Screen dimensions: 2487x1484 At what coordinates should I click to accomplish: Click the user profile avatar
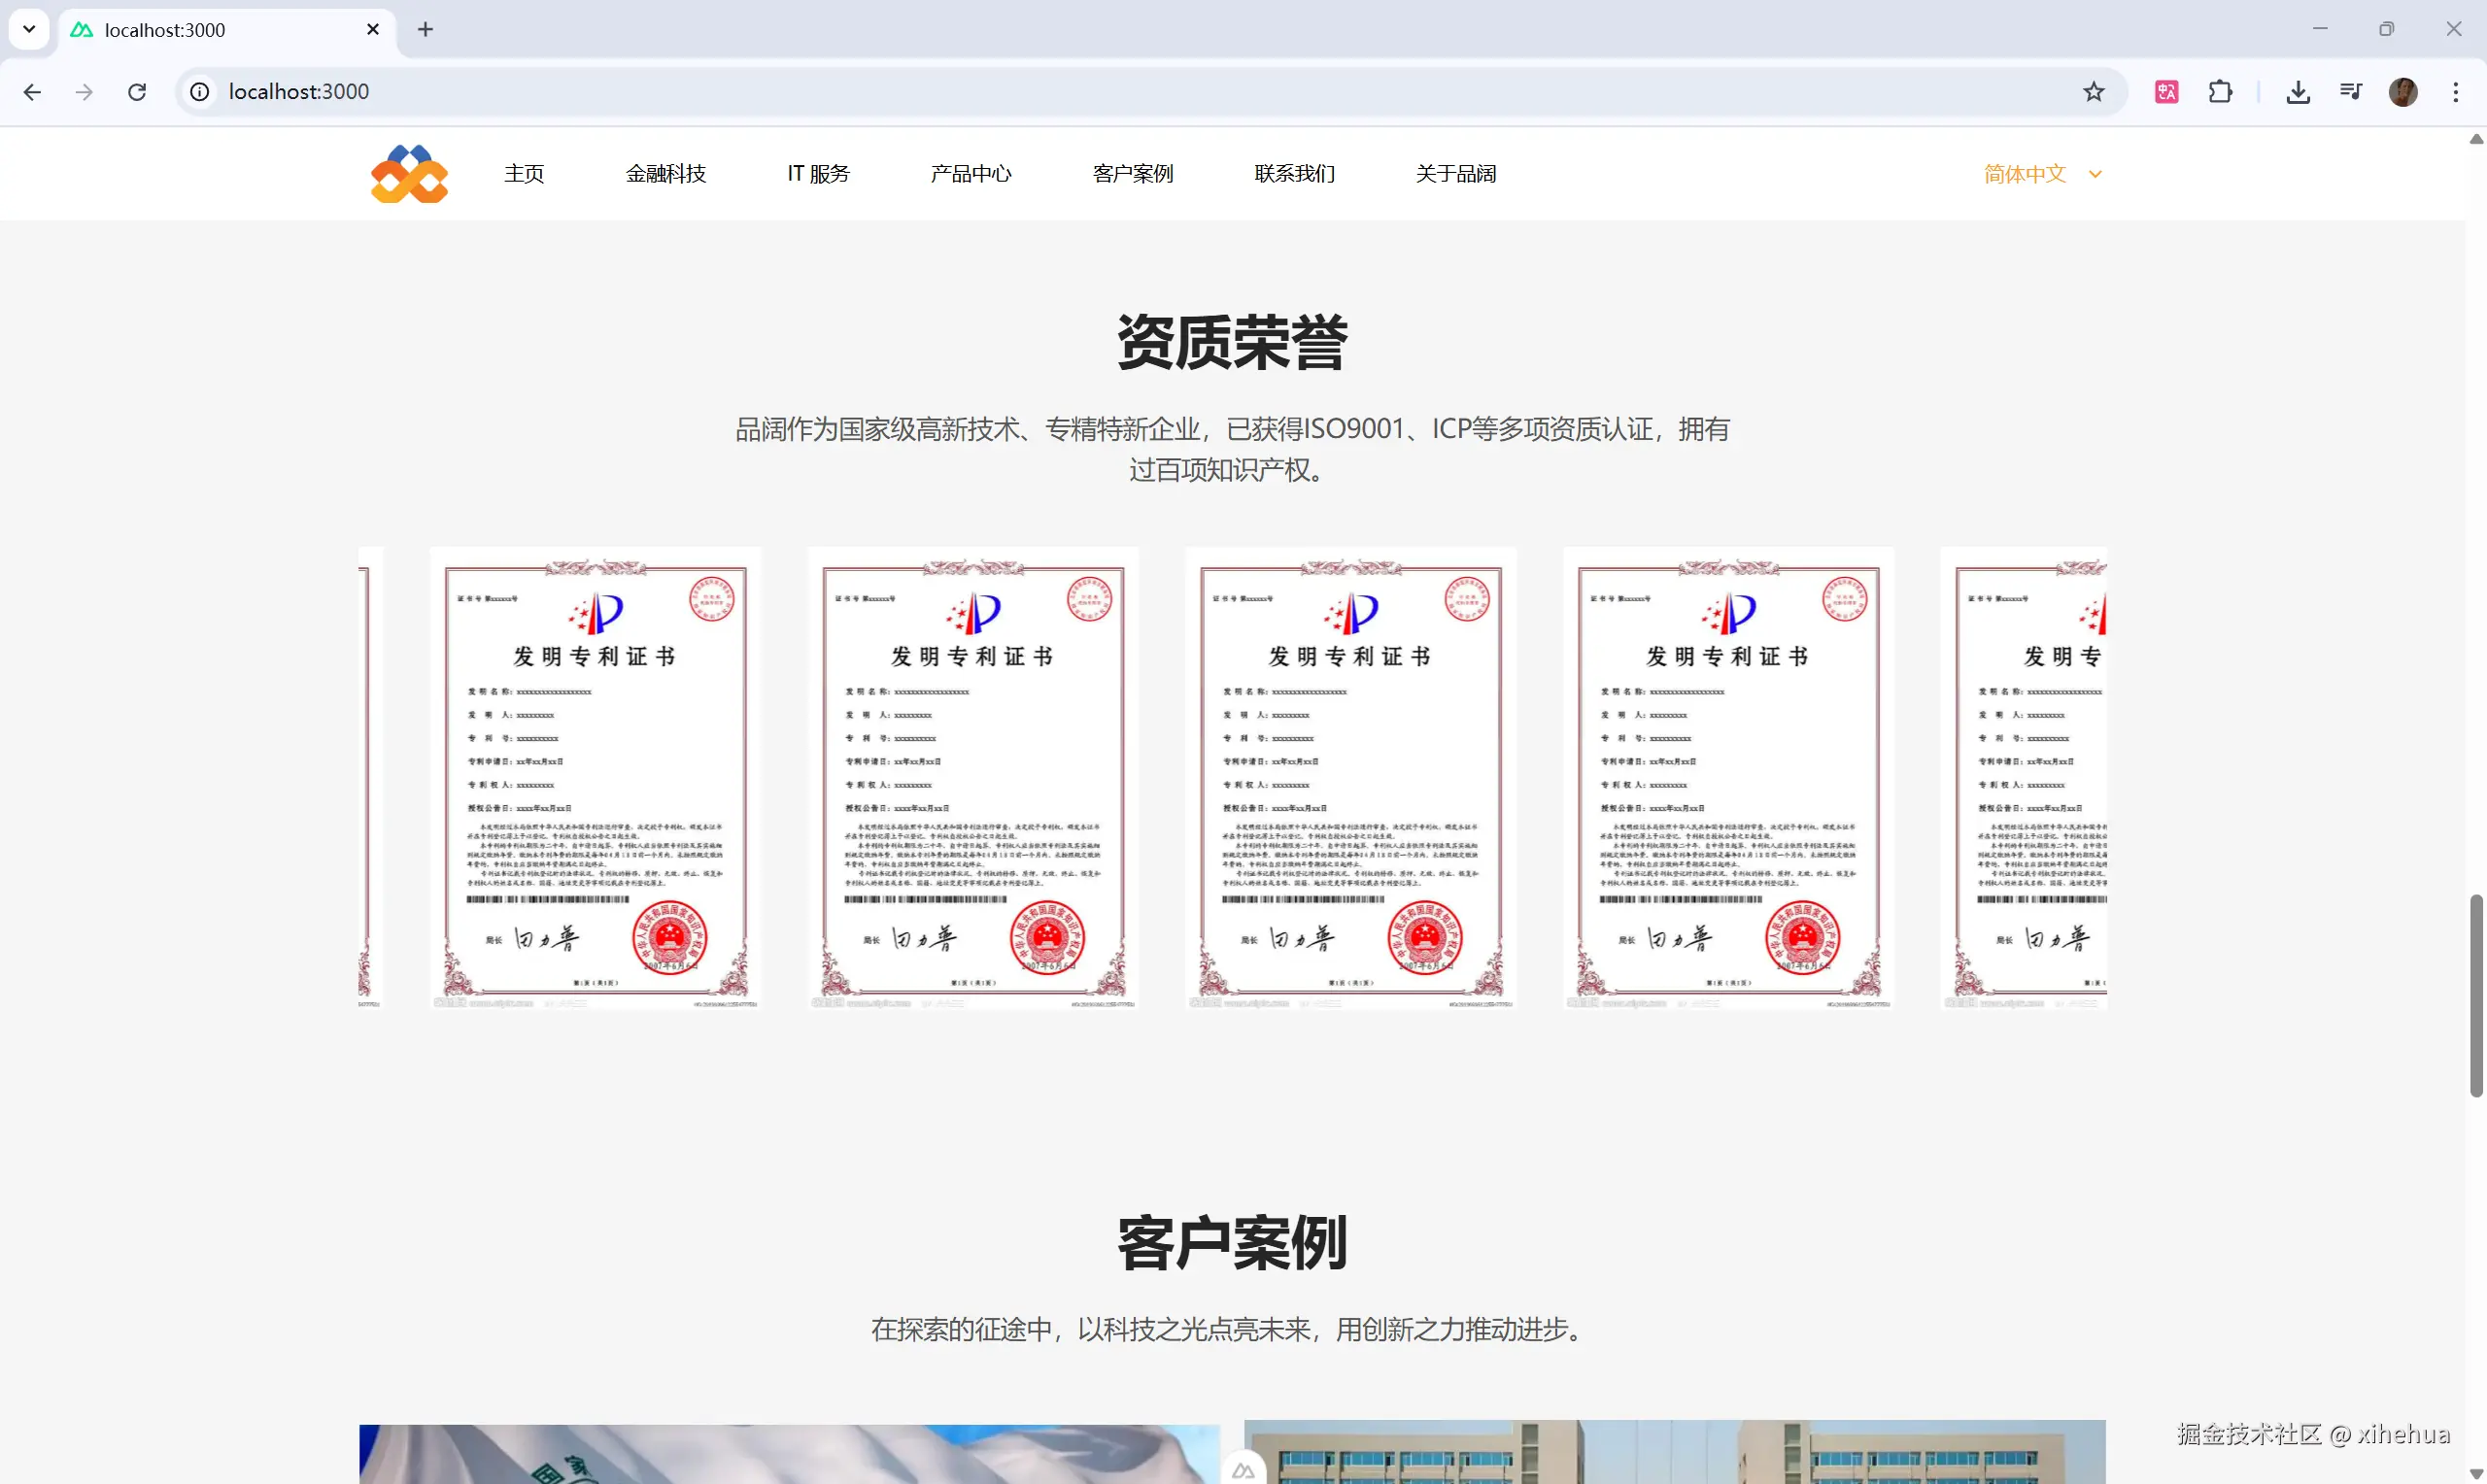pos(2403,92)
